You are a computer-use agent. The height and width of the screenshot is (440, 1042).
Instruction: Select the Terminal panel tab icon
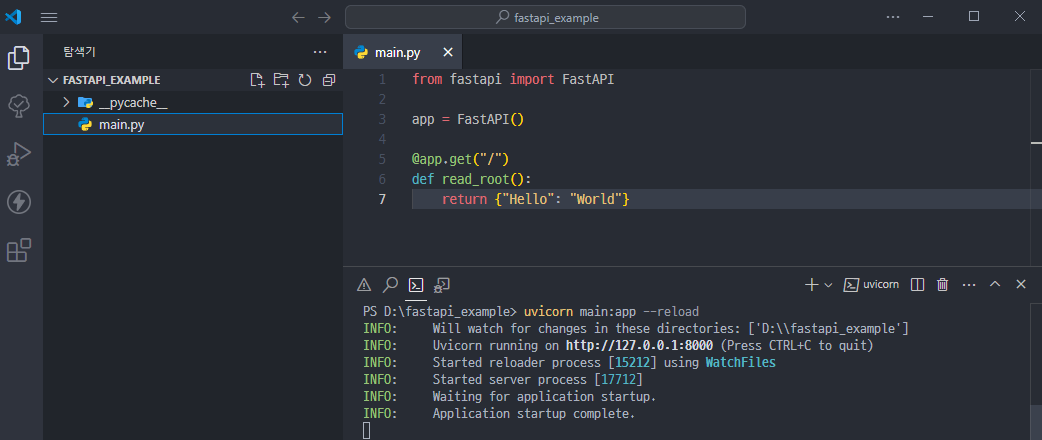pos(416,285)
